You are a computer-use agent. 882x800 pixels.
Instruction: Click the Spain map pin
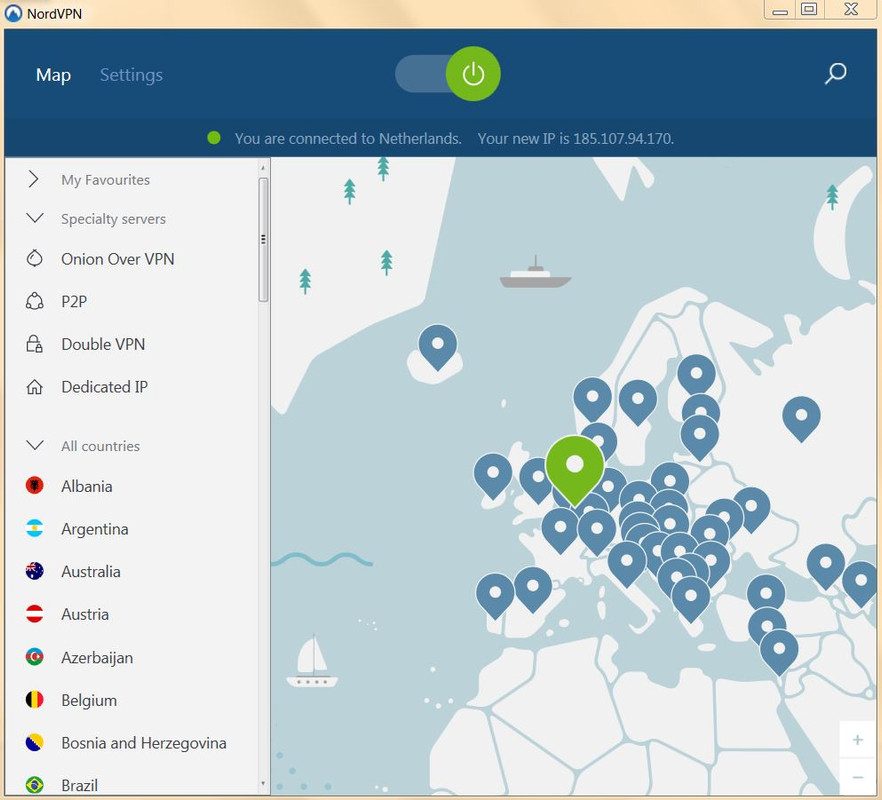tap(533, 587)
